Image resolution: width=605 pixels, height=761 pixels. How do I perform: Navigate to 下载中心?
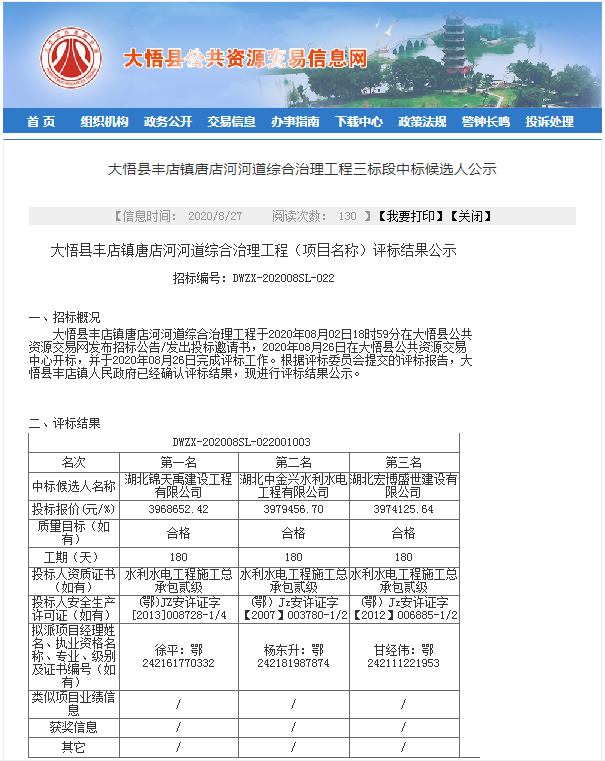coord(358,122)
